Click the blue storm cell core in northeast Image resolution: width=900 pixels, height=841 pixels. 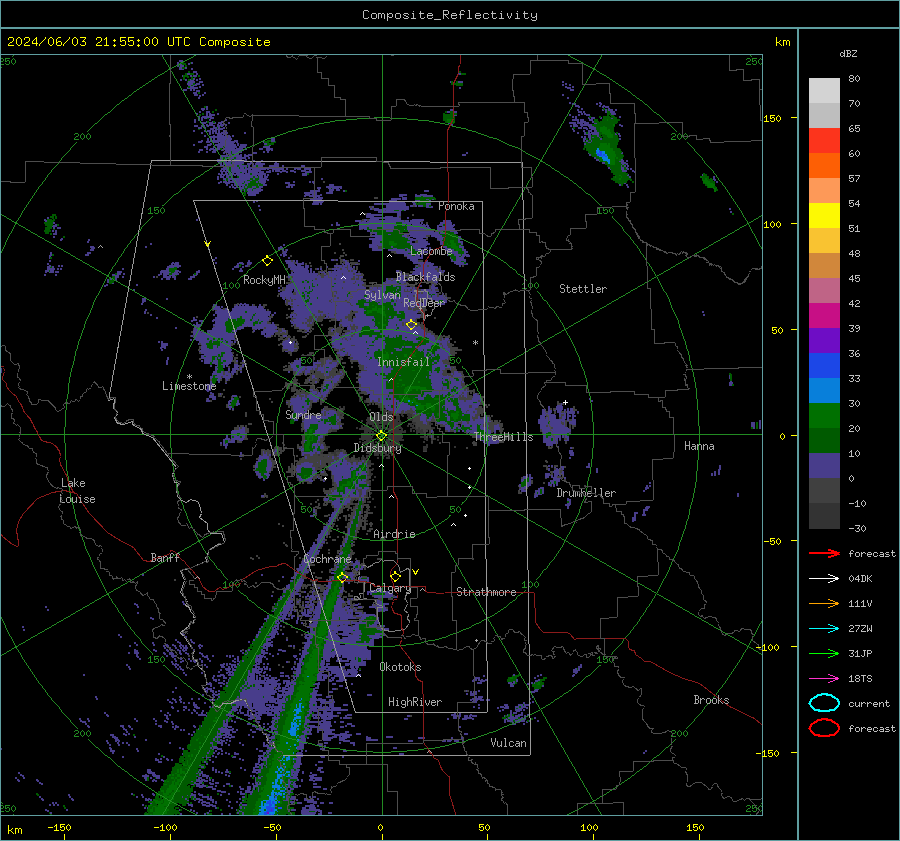point(602,155)
